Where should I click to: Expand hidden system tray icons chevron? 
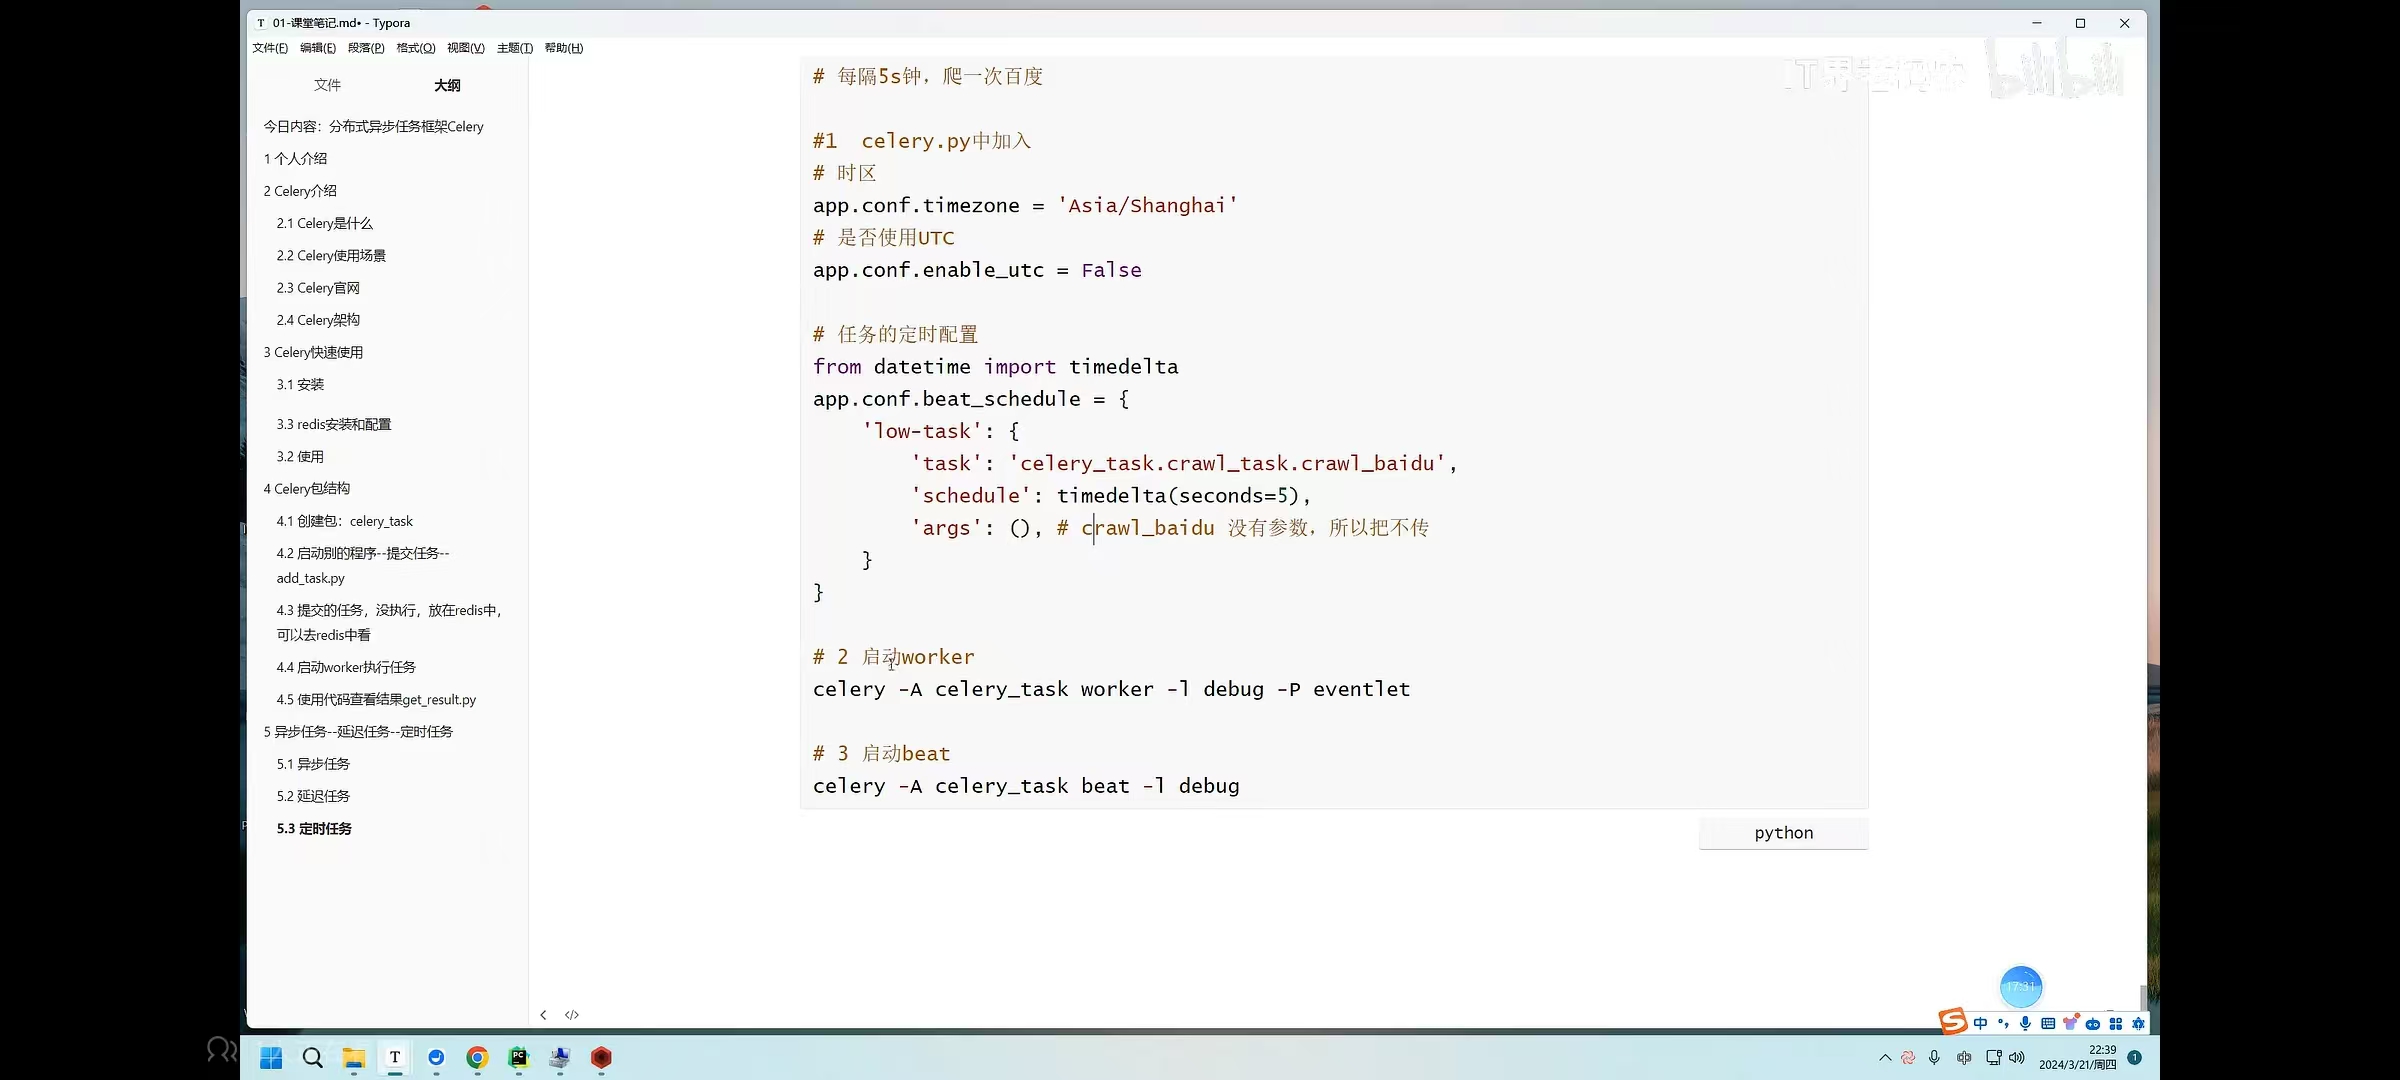click(1885, 1058)
